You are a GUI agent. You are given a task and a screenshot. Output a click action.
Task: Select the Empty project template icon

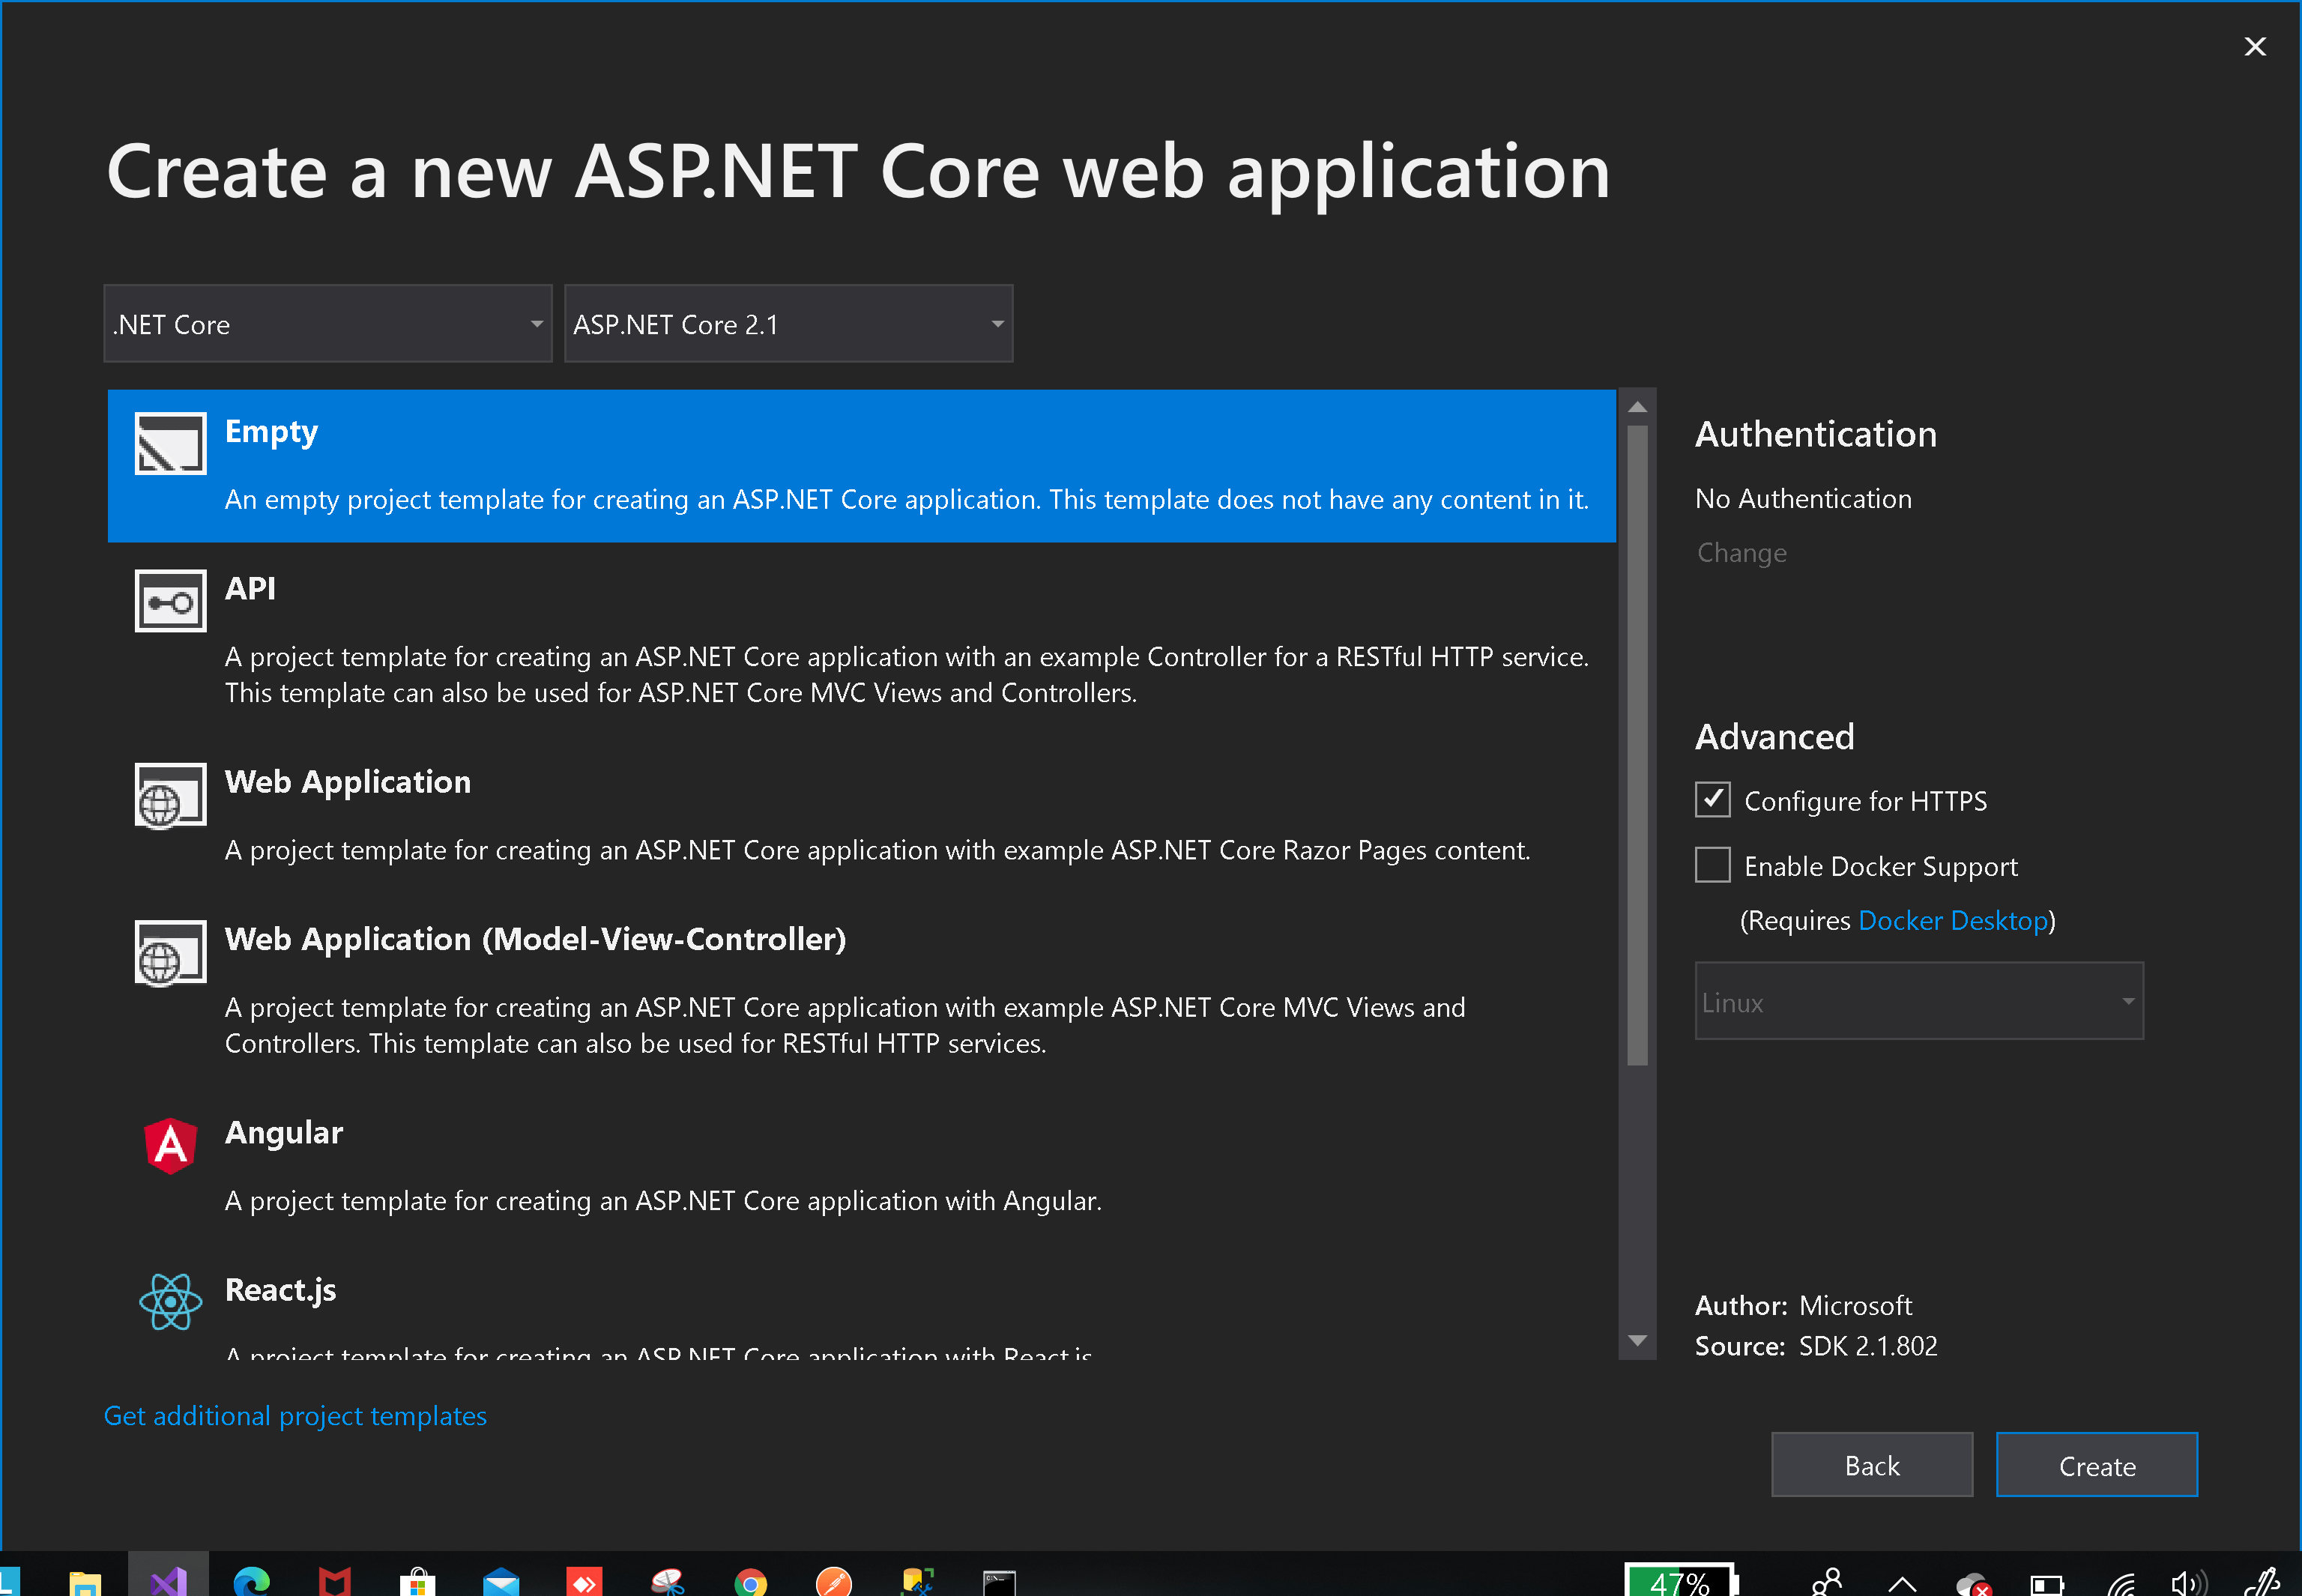(x=170, y=443)
